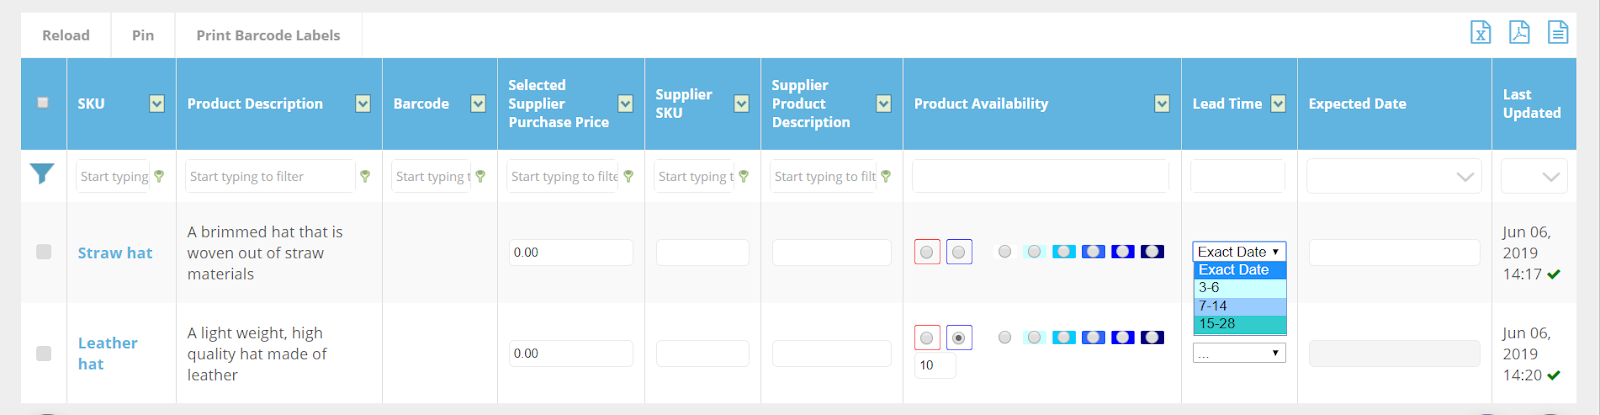Click the Reload toolbar item
Image resolution: width=1600 pixels, height=415 pixels.
click(66, 35)
